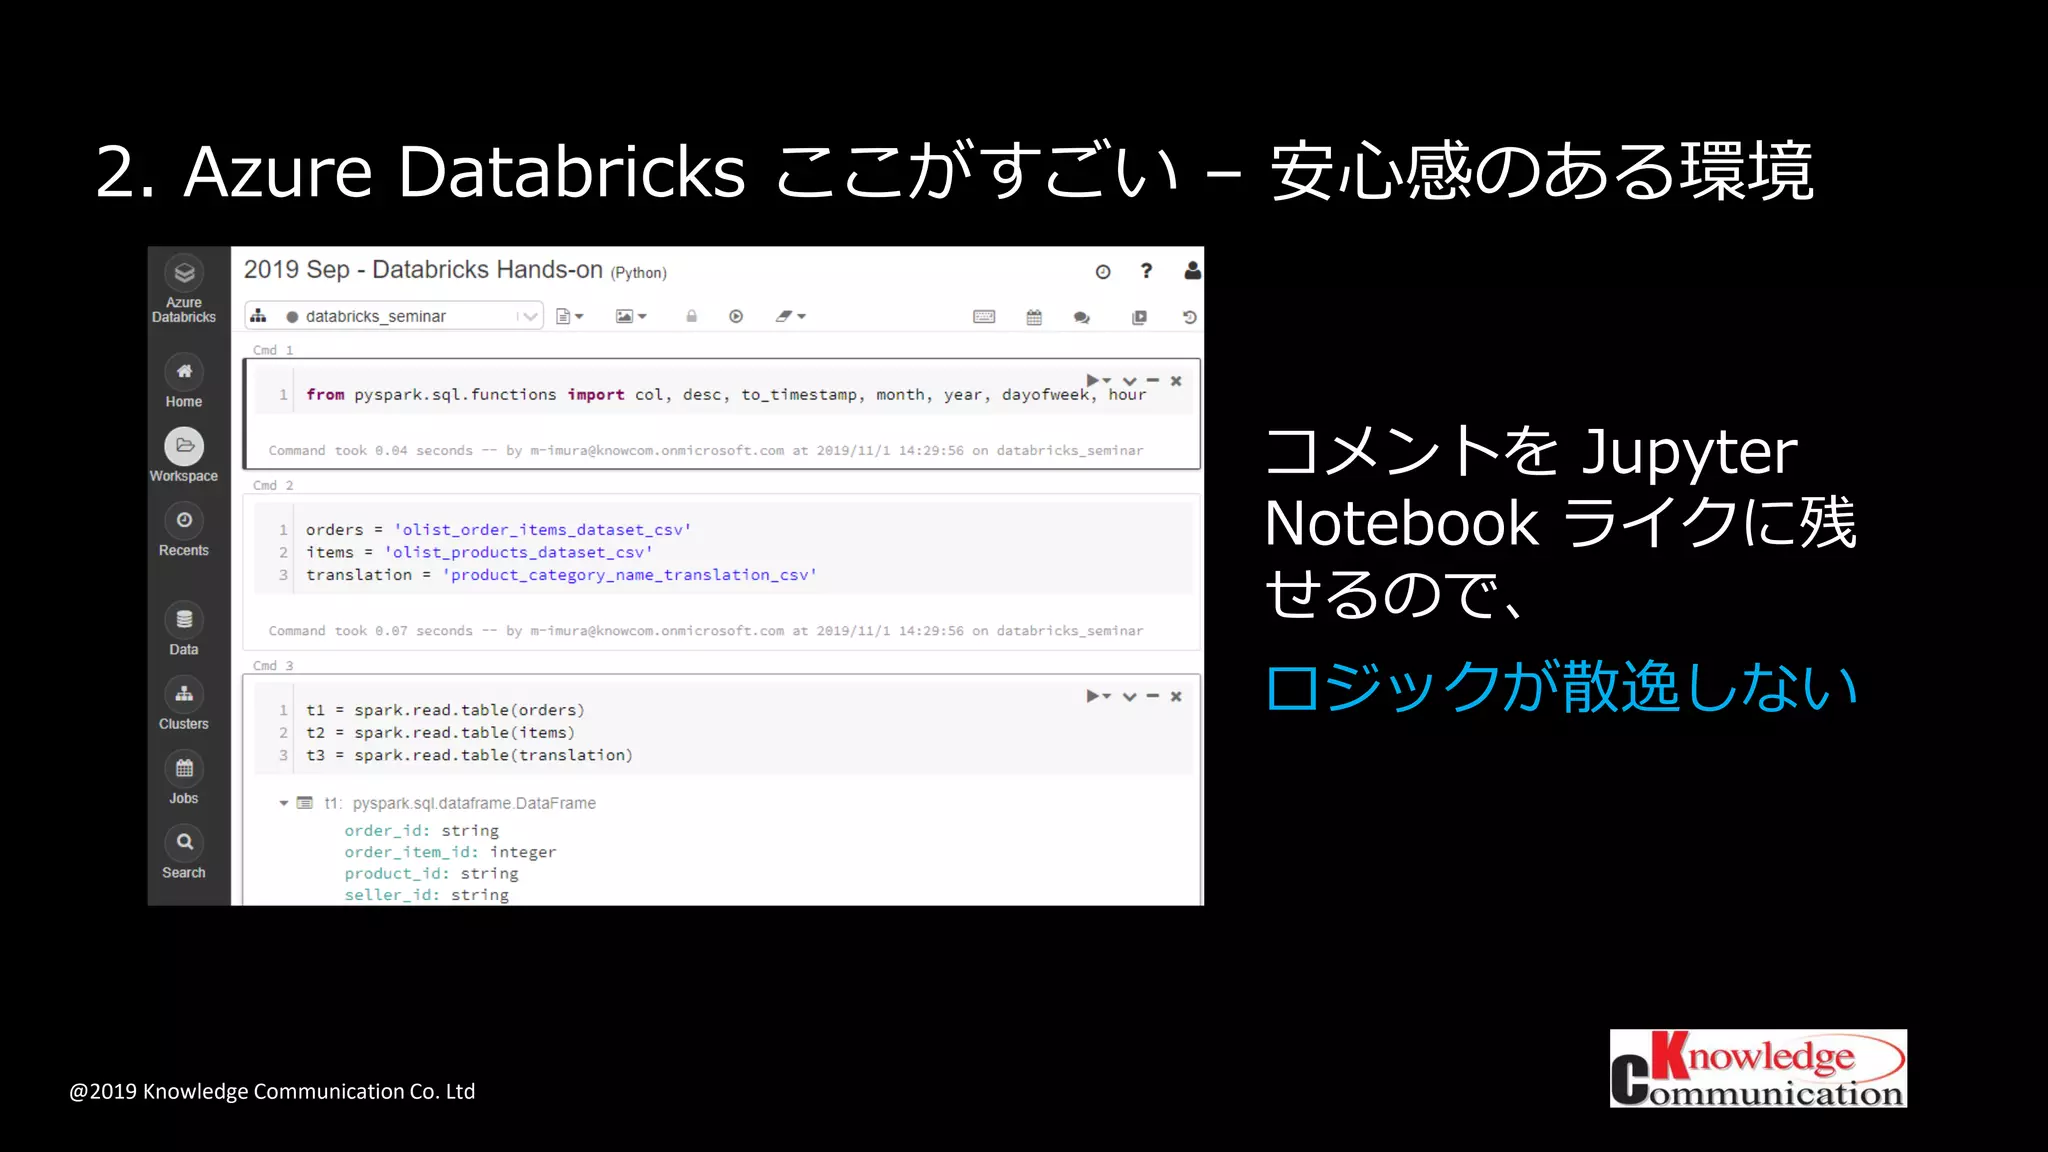Click the notebook title 2019 Sep - Databricks Hands-on
Image resolution: width=2048 pixels, height=1152 pixels.
pos(423,270)
